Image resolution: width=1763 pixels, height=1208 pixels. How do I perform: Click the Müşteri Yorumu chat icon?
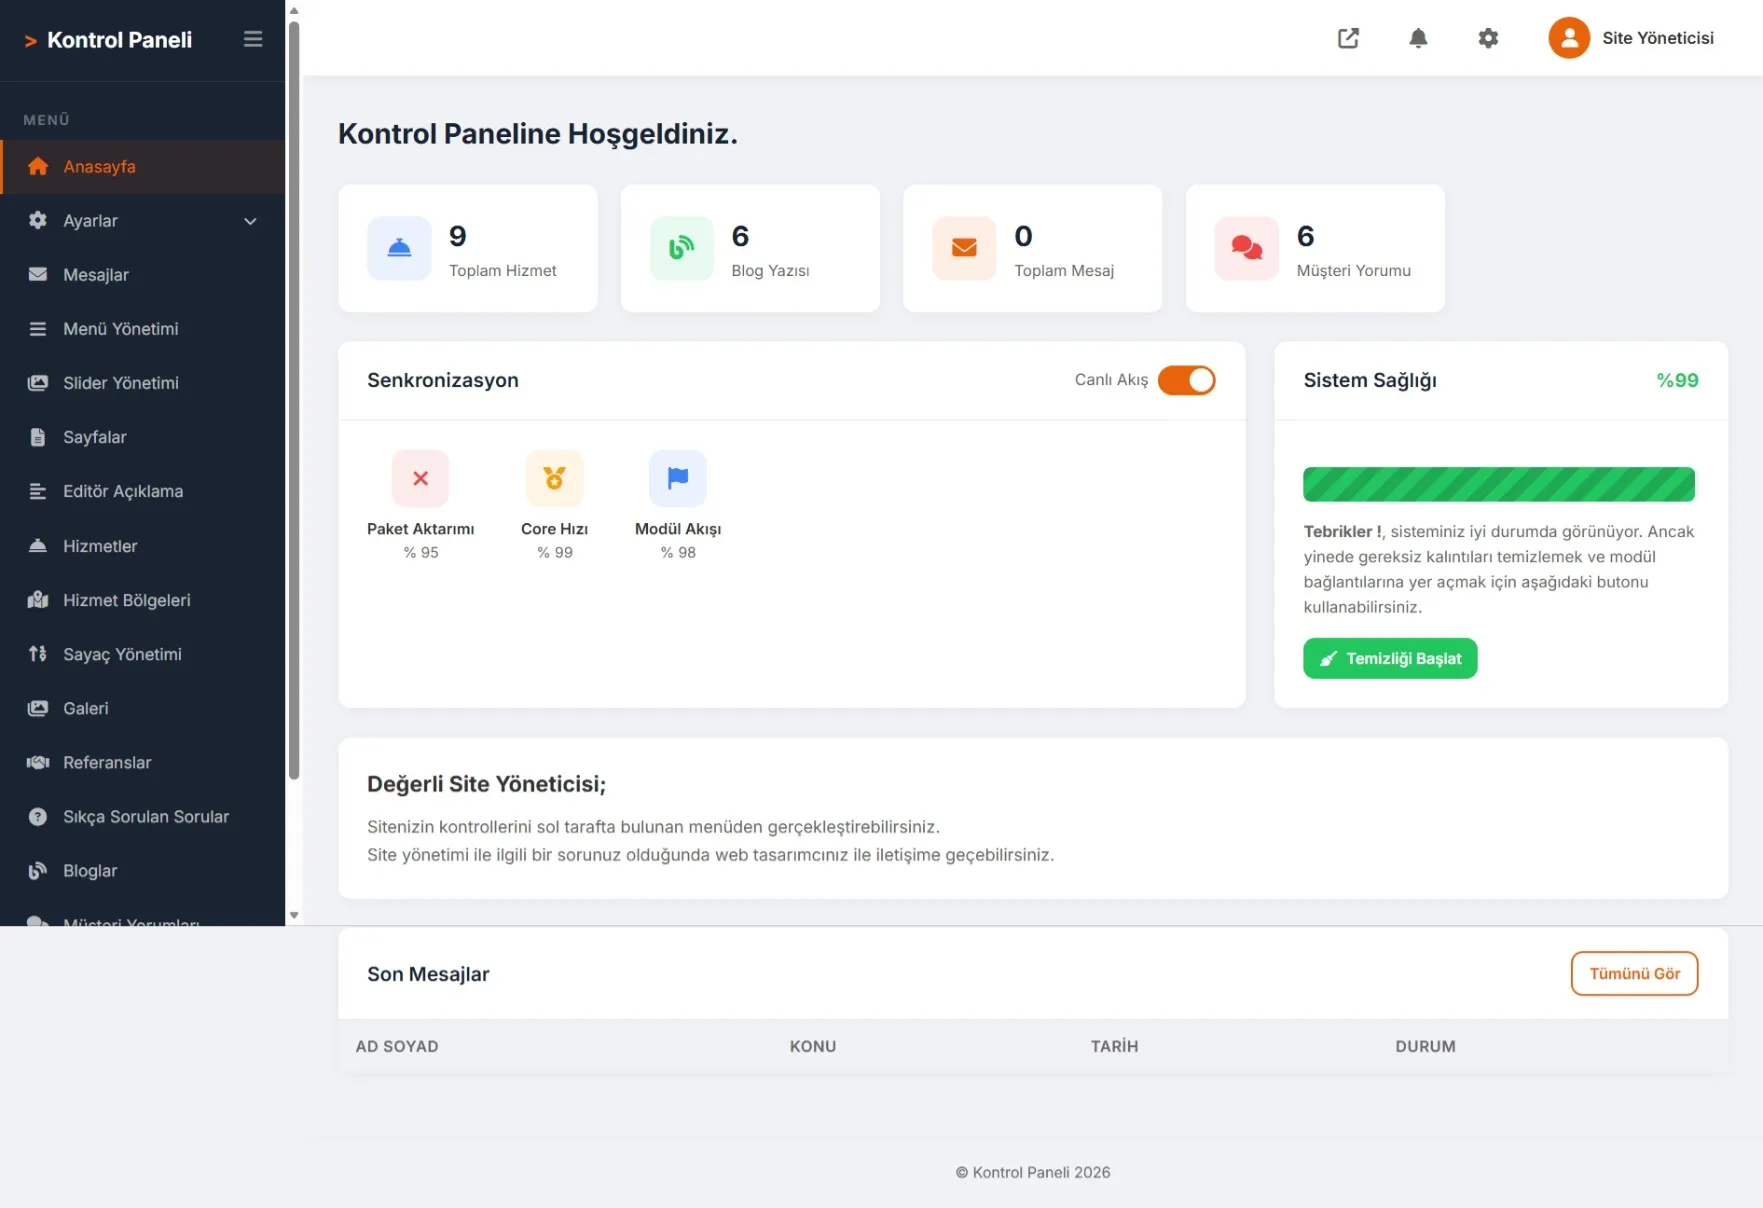[x=1246, y=248]
